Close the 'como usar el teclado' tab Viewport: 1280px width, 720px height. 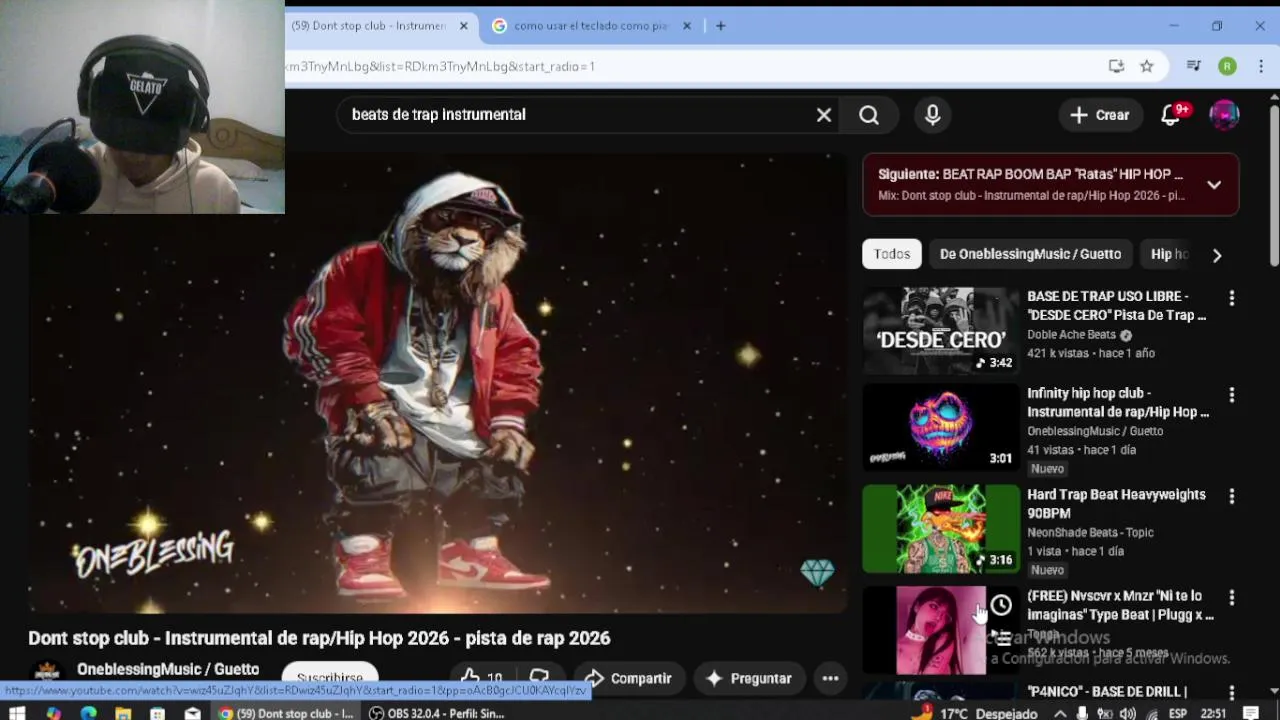point(686,26)
